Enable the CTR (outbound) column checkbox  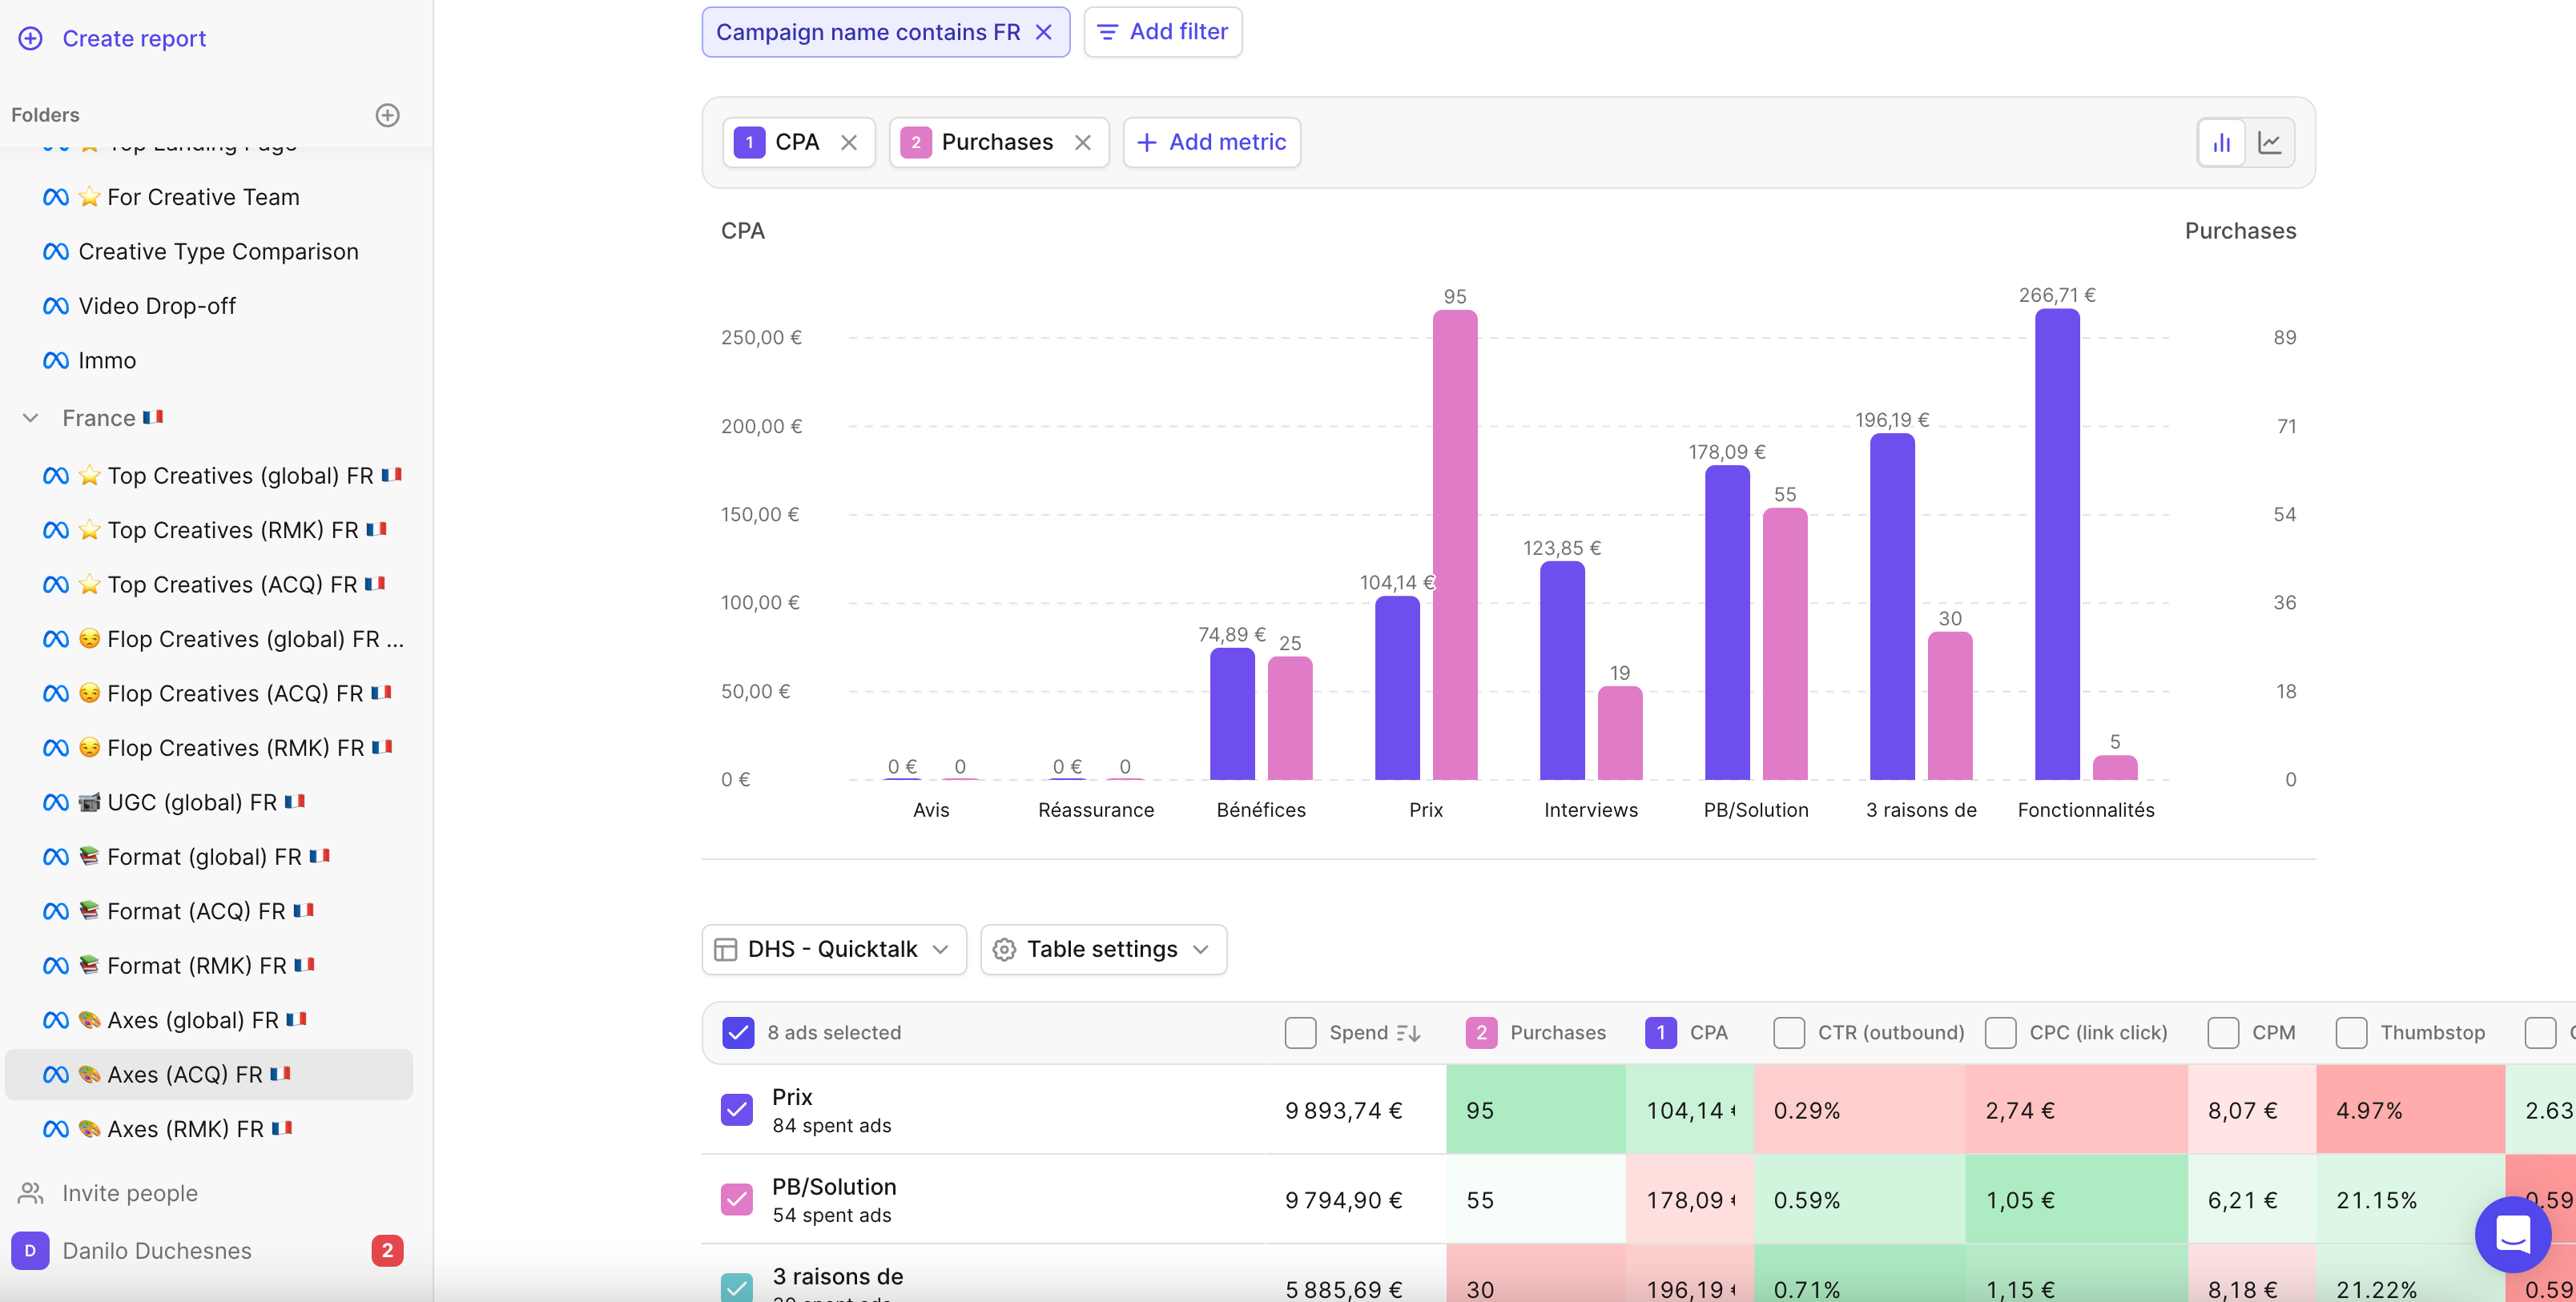point(1788,1032)
